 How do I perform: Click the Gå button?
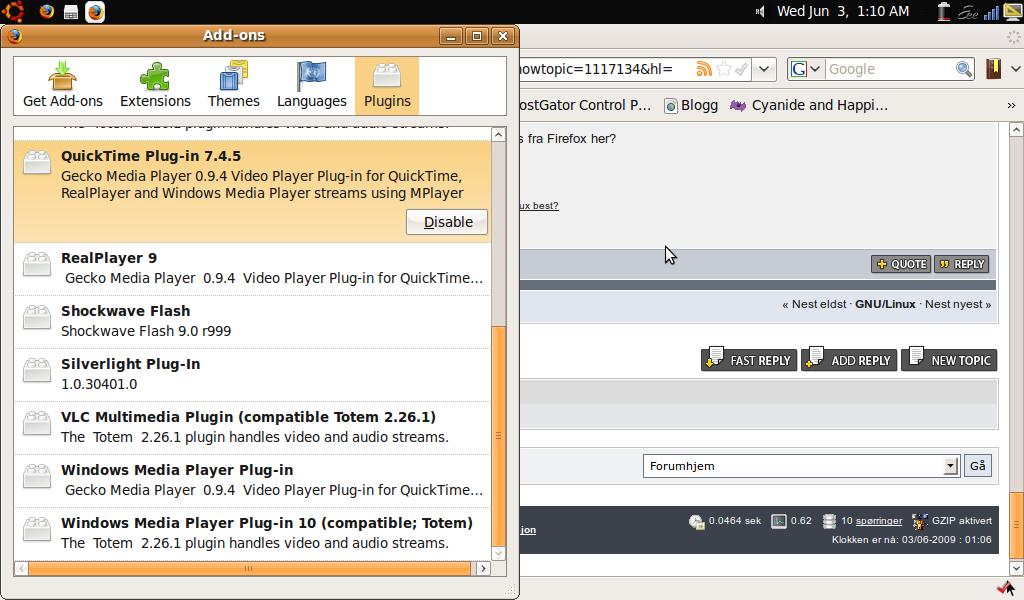click(978, 466)
